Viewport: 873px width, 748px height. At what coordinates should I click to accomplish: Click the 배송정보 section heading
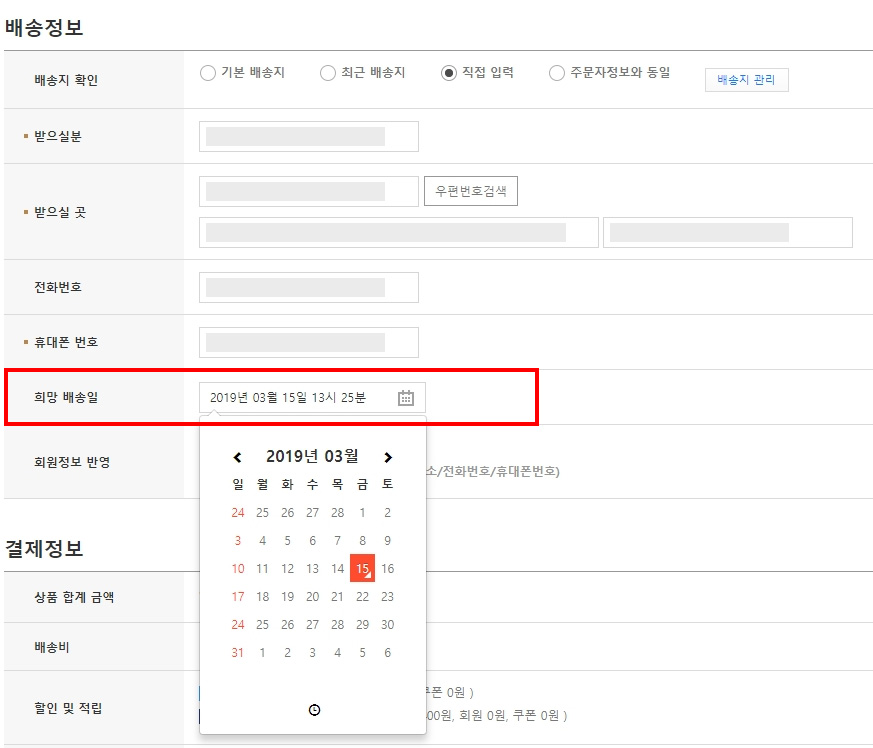pyautogui.click(x=44, y=27)
